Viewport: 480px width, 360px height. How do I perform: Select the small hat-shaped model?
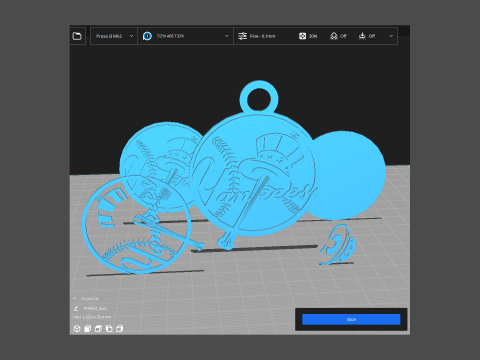[x=338, y=245]
